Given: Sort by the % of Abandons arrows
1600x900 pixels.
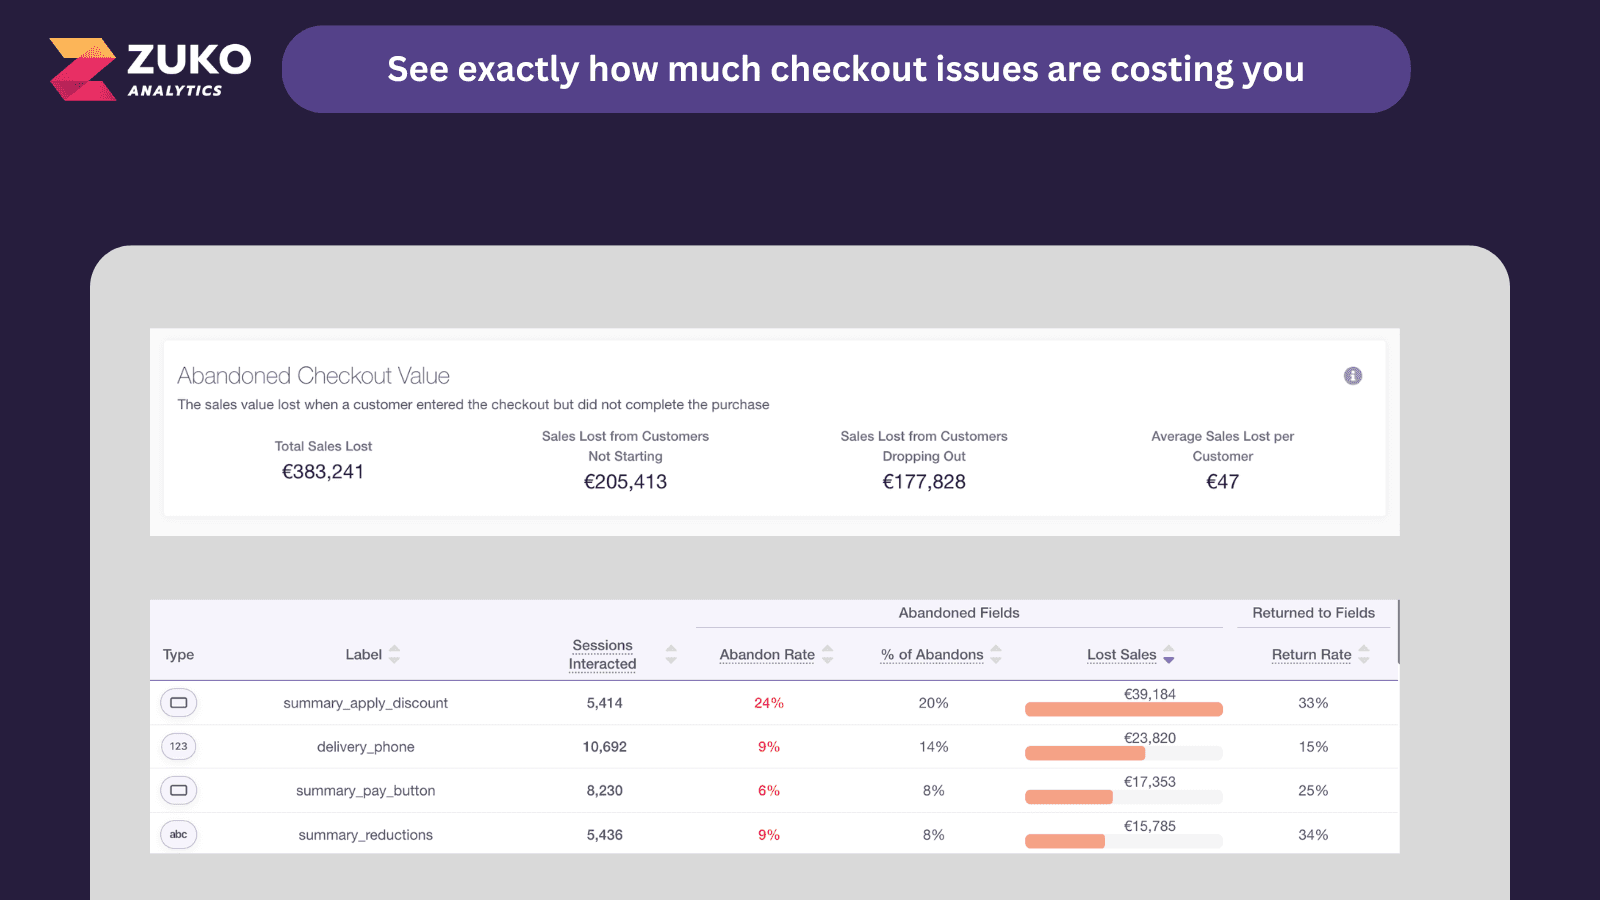Looking at the screenshot, I should pos(996,654).
